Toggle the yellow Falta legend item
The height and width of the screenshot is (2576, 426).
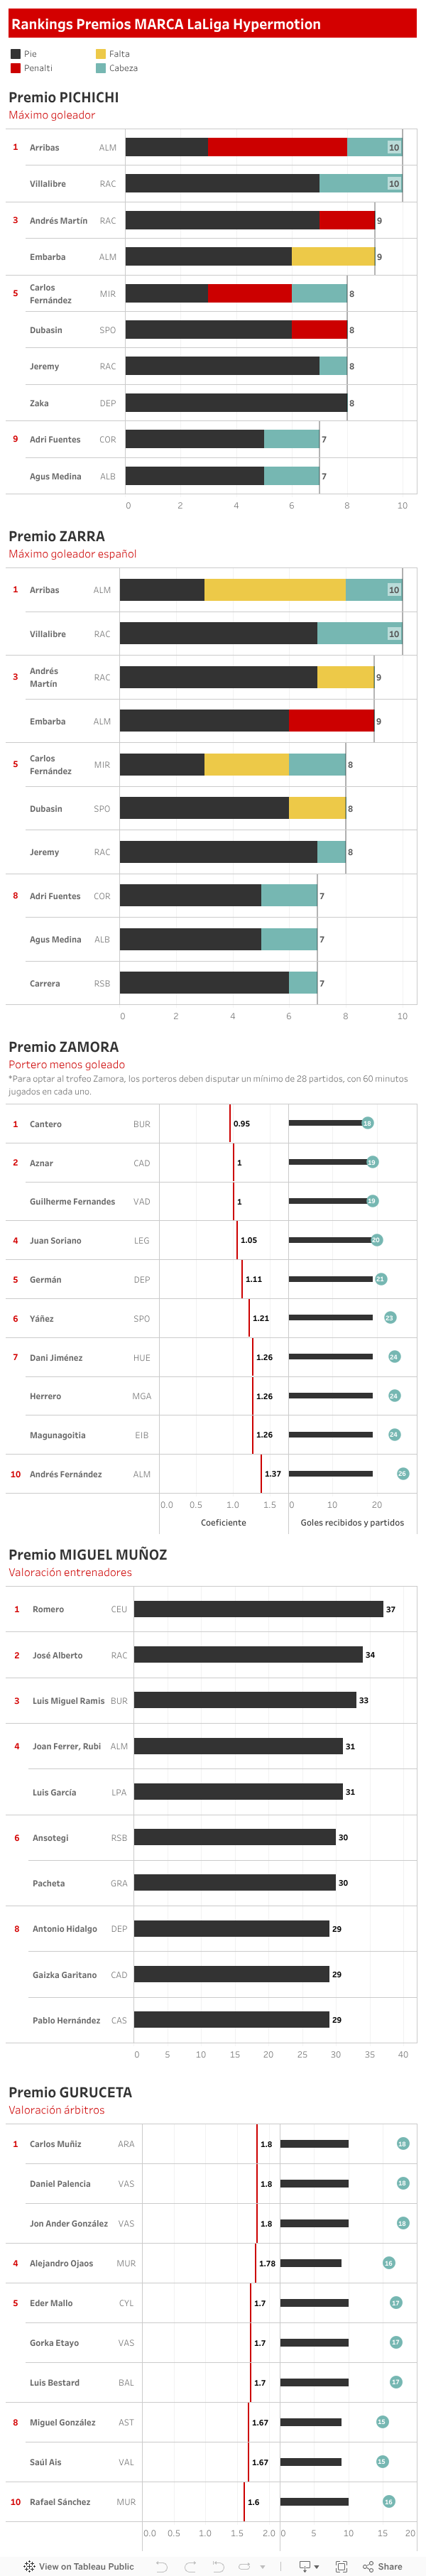tap(101, 54)
